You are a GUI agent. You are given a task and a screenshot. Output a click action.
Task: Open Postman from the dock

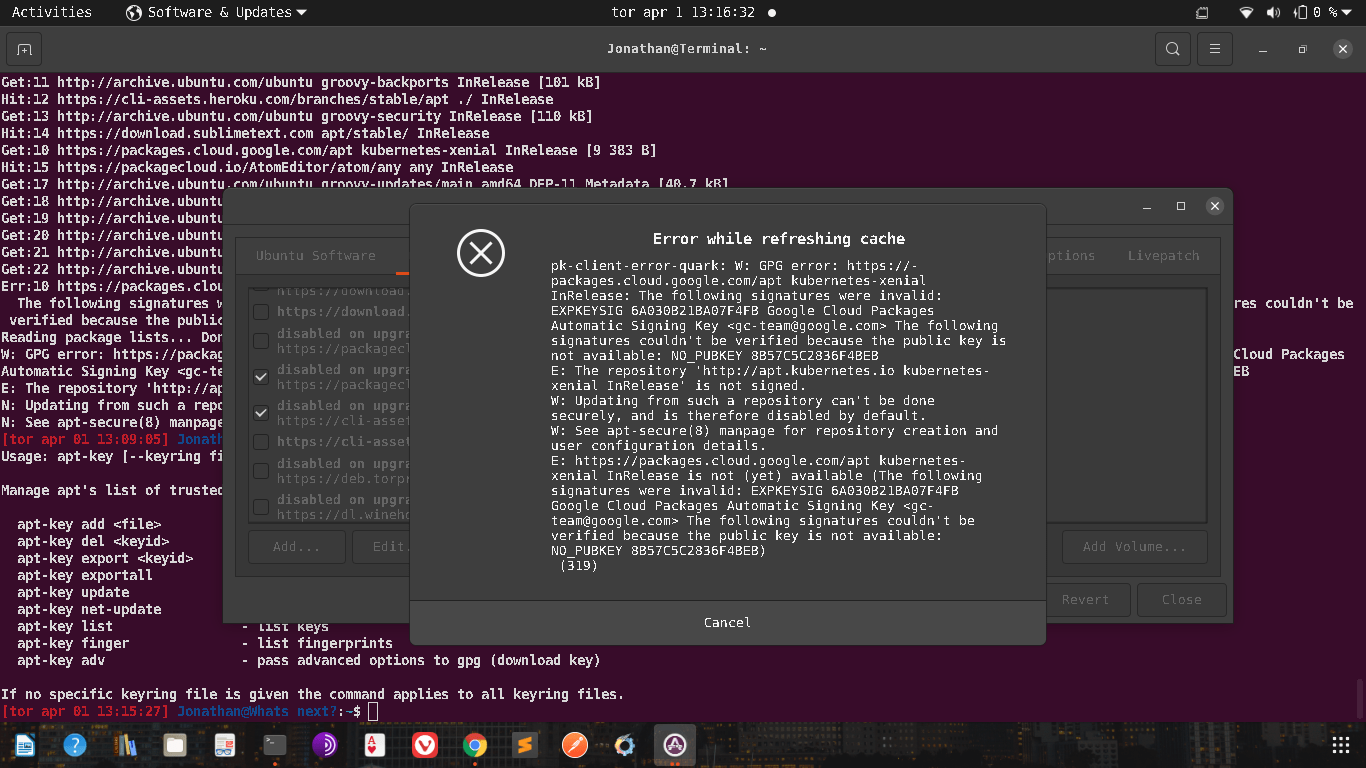(x=575, y=745)
